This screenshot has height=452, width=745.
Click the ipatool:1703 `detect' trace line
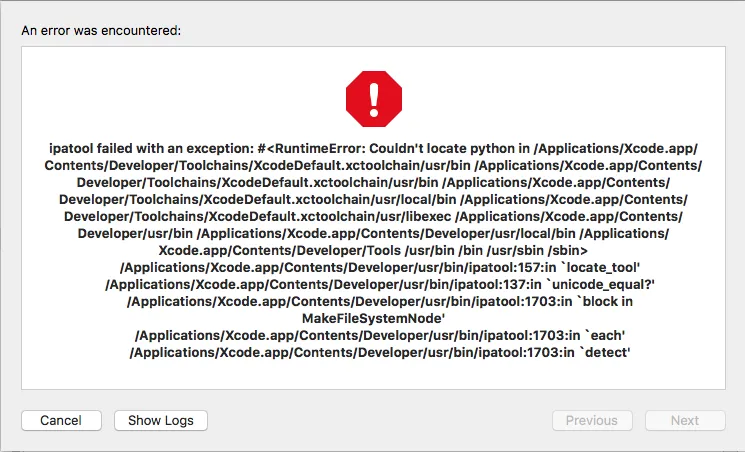point(372,353)
